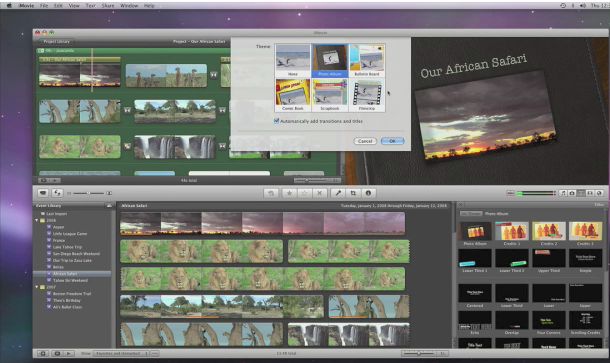Open the Show favorites and unmarked dropdown
Viewport: 610px width, 363px height.
[x=121, y=353]
